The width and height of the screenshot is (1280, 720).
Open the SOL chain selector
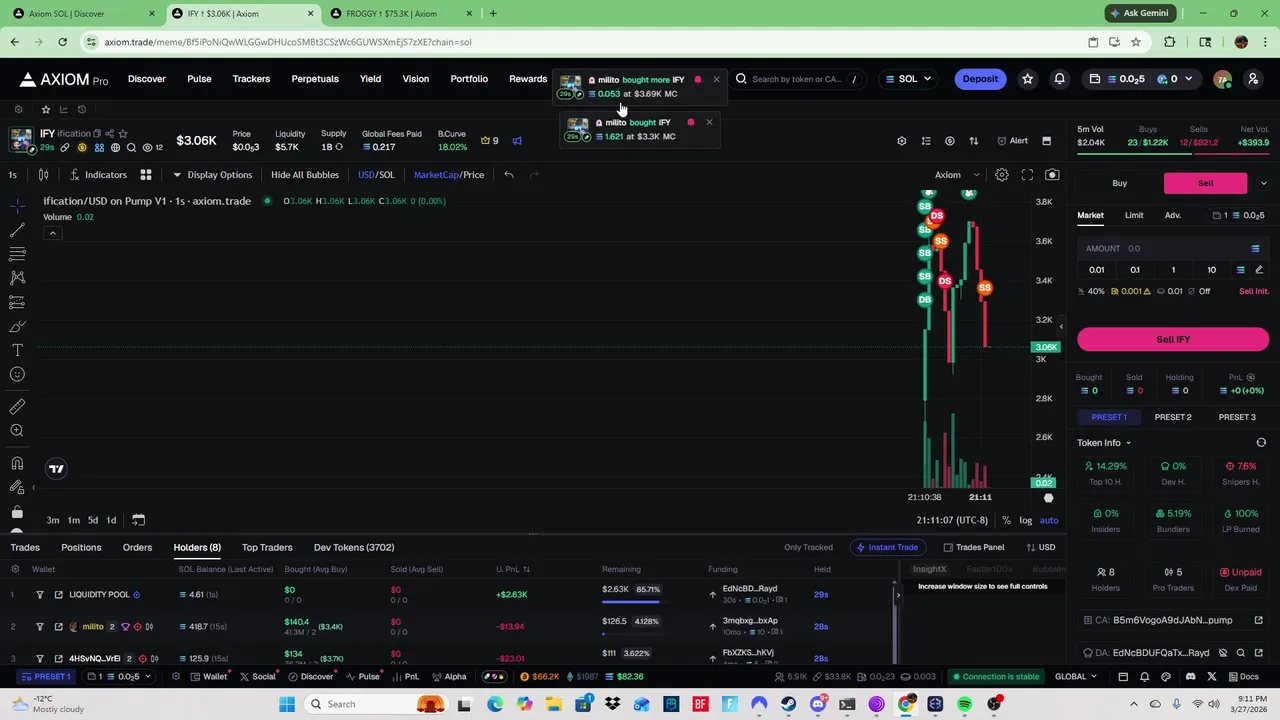point(908,79)
